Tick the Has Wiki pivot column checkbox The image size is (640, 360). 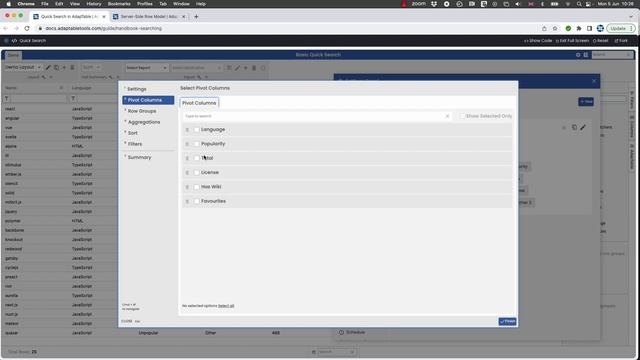[197, 187]
